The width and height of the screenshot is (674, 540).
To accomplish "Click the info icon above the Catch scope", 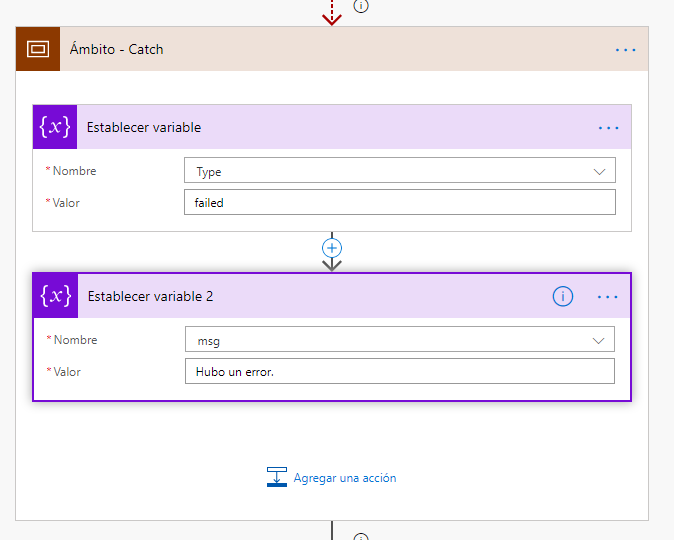I will 361,5.
